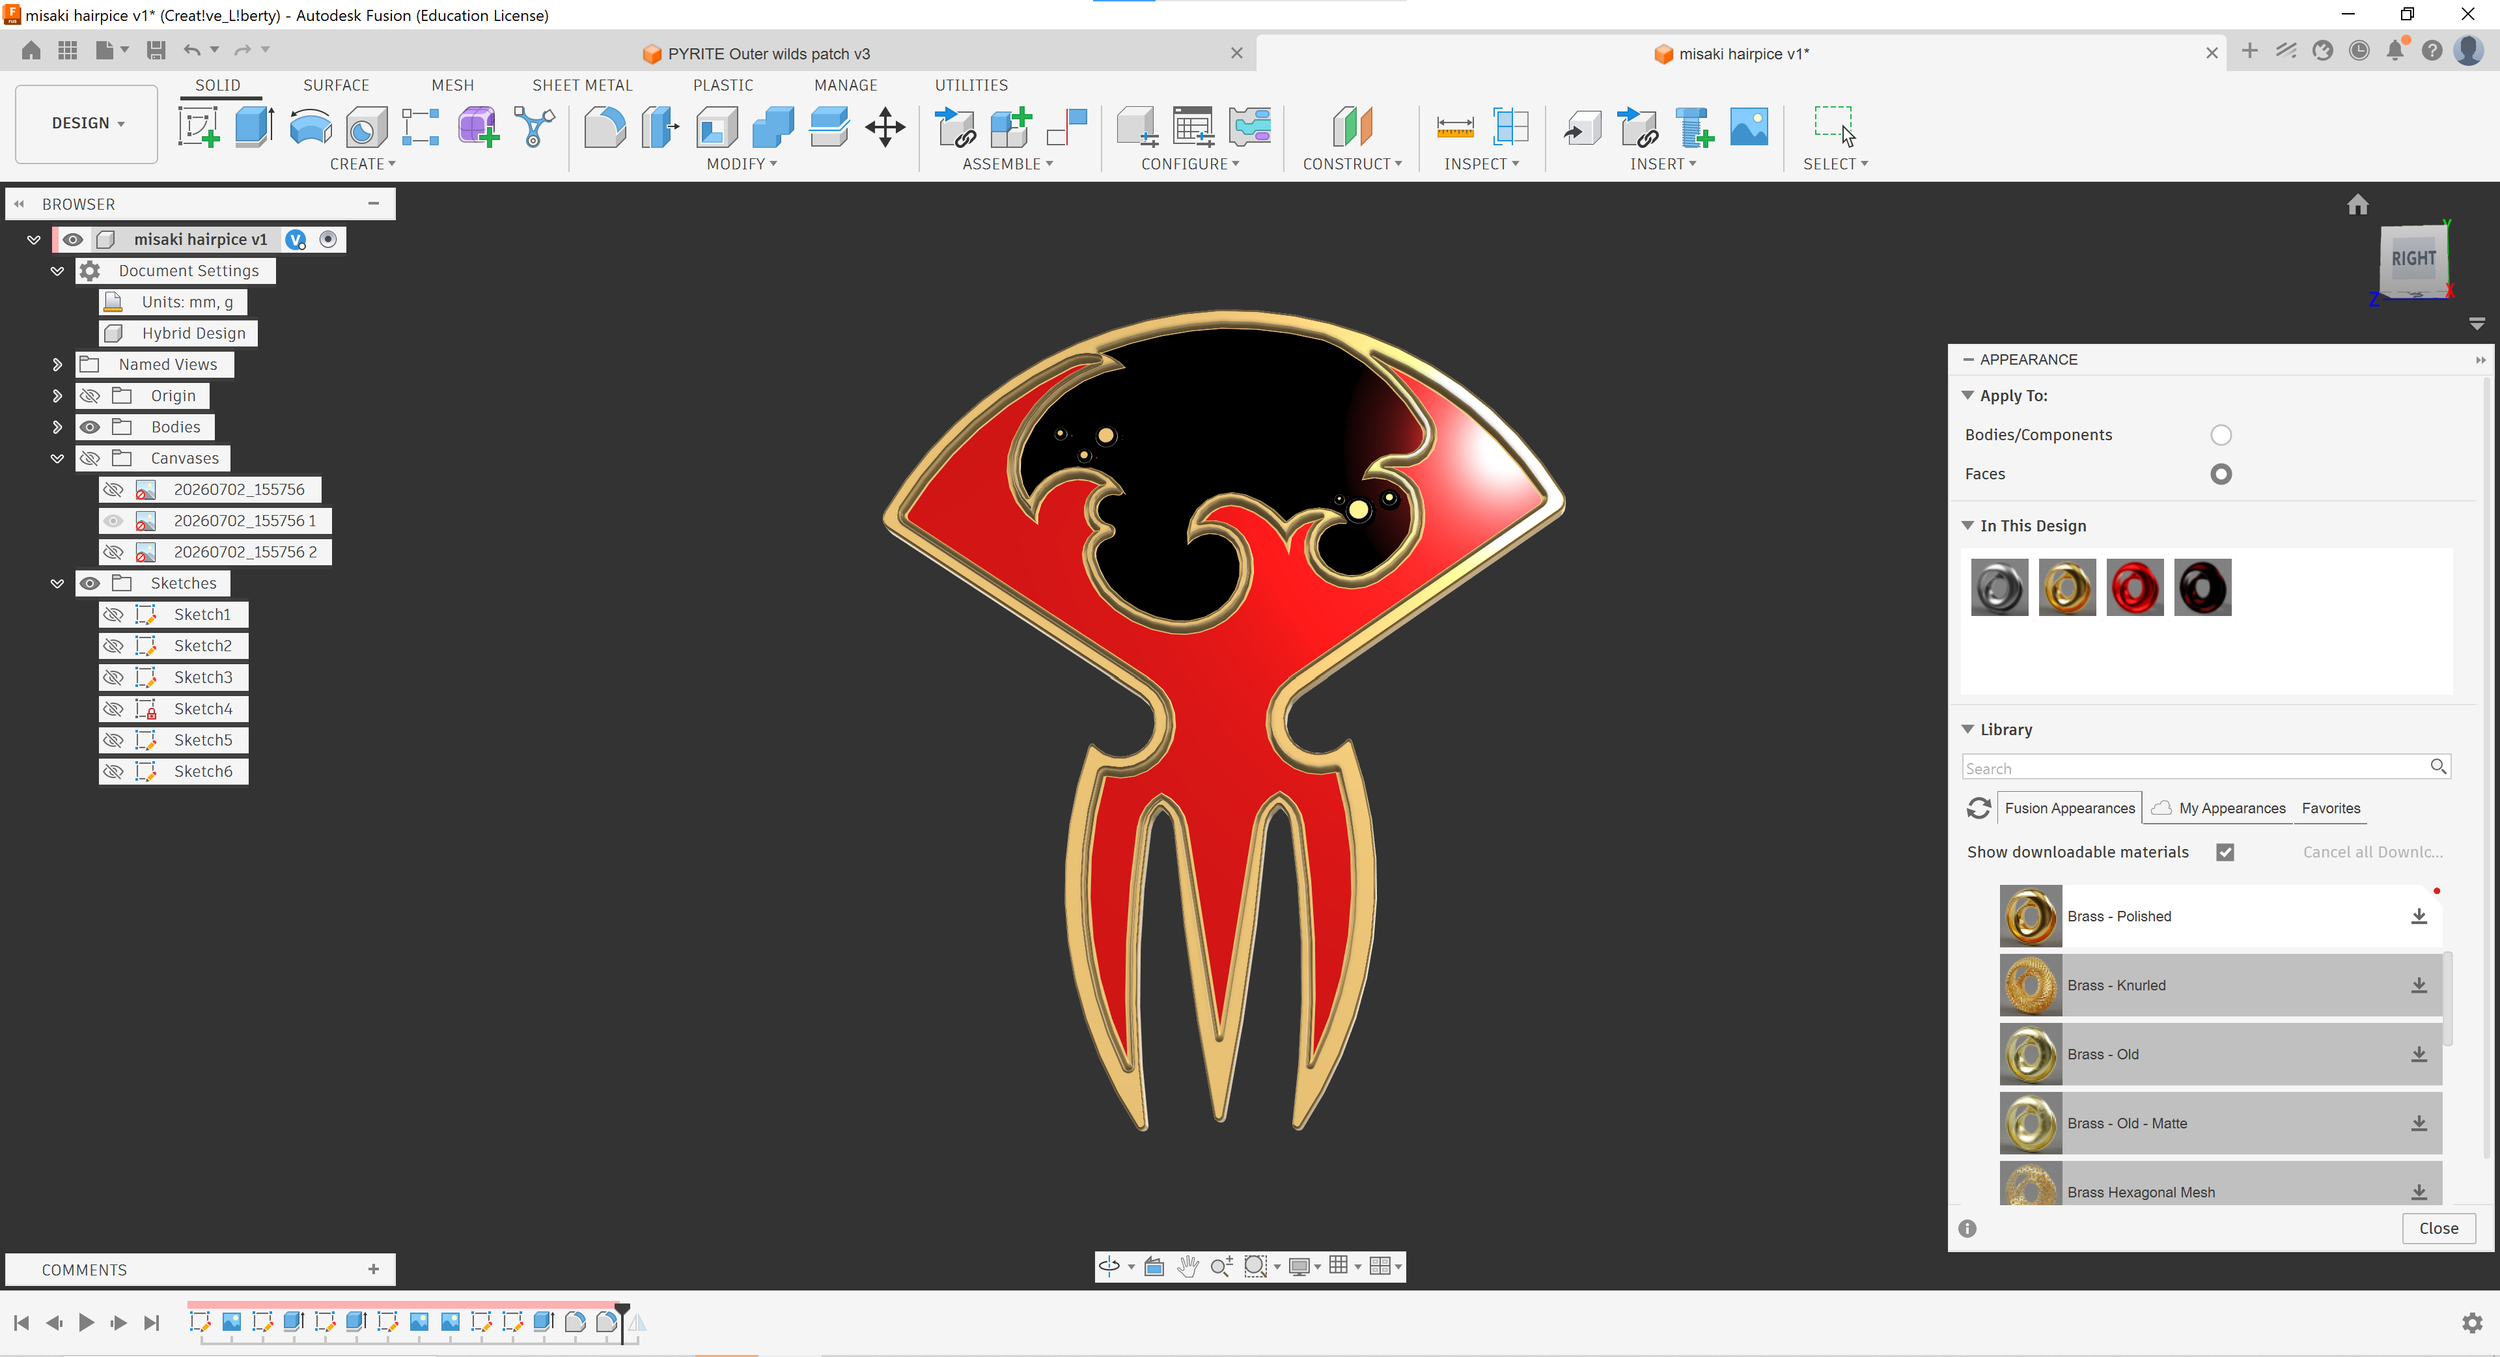Select the gold brass appearance swatch
Viewport: 2500px width, 1357px height.
click(2066, 587)
